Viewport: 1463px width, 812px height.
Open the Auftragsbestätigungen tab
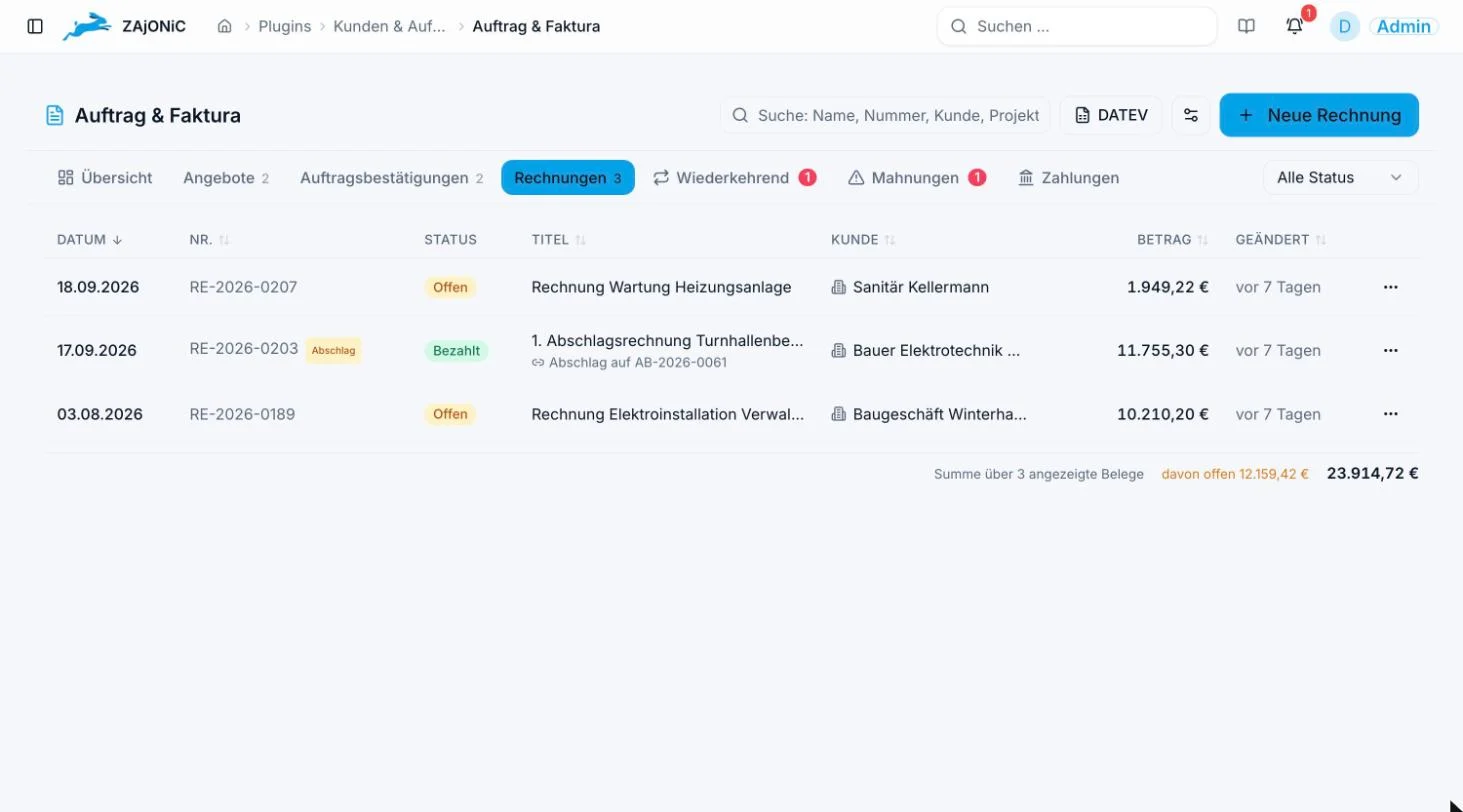click(392, 178)
